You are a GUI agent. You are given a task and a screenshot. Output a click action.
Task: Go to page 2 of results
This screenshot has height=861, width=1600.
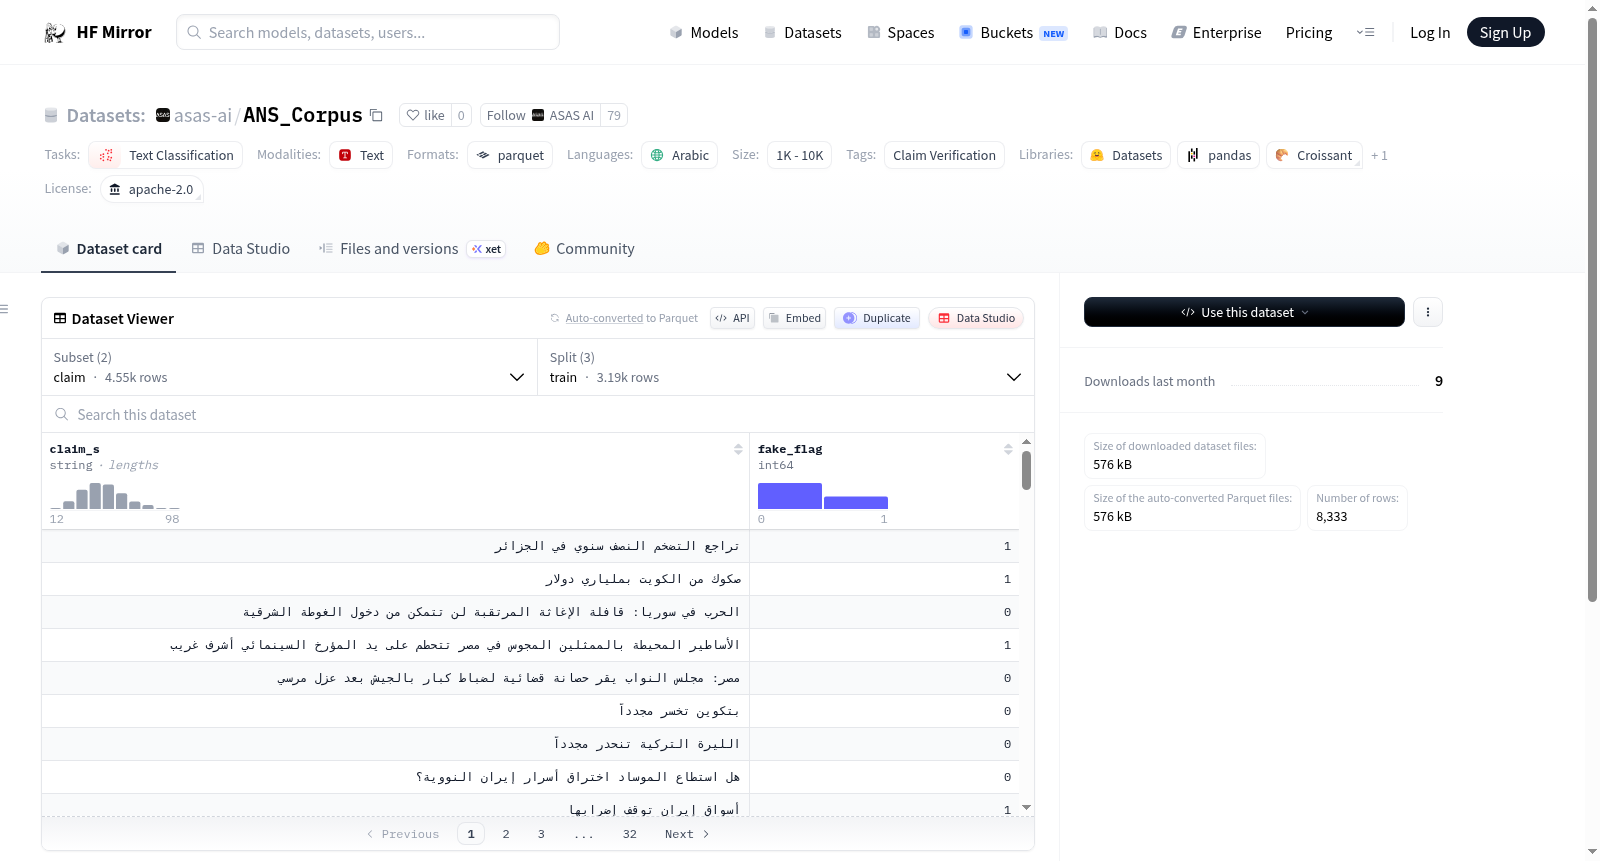tap(506, 834)
